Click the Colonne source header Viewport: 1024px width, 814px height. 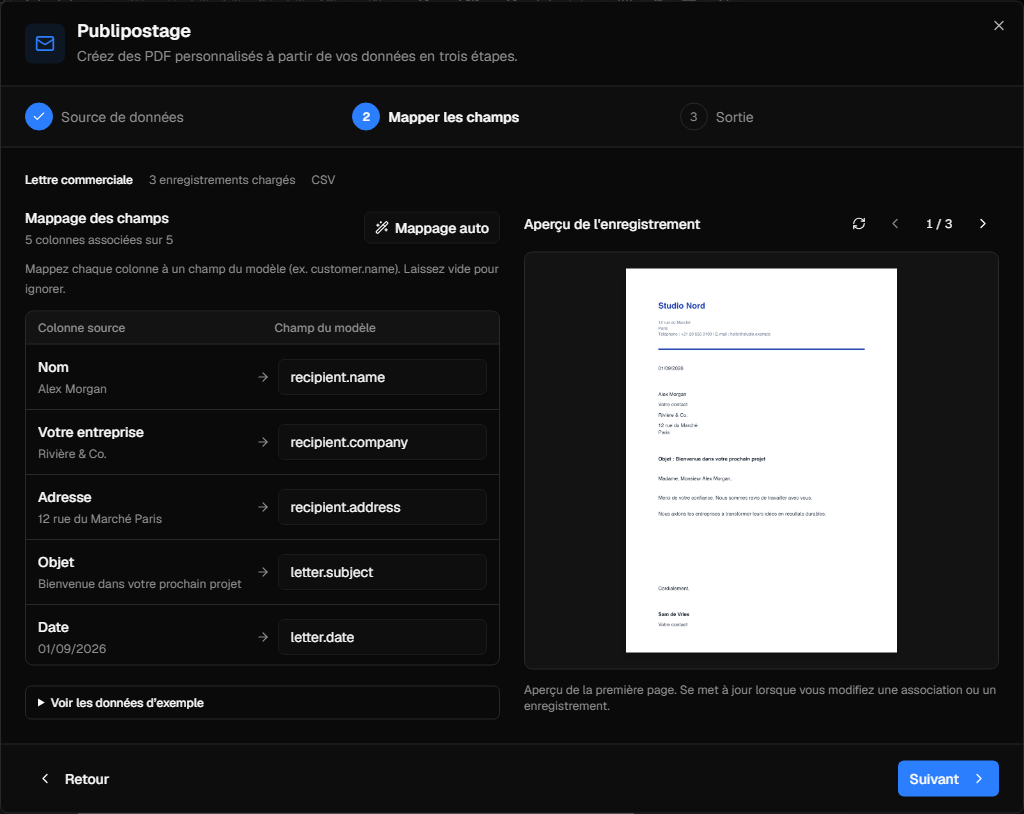click(82, 328)
